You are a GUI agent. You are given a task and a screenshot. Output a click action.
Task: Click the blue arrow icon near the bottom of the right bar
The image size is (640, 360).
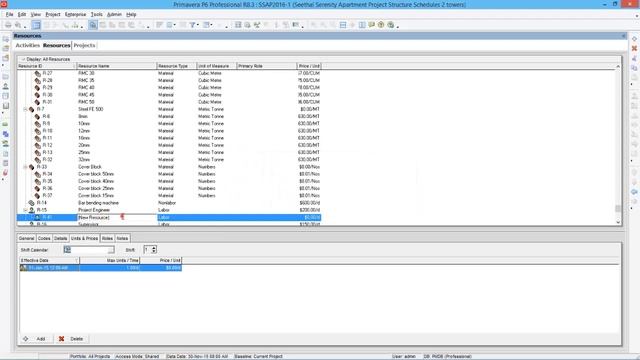[x=634, y=192]
